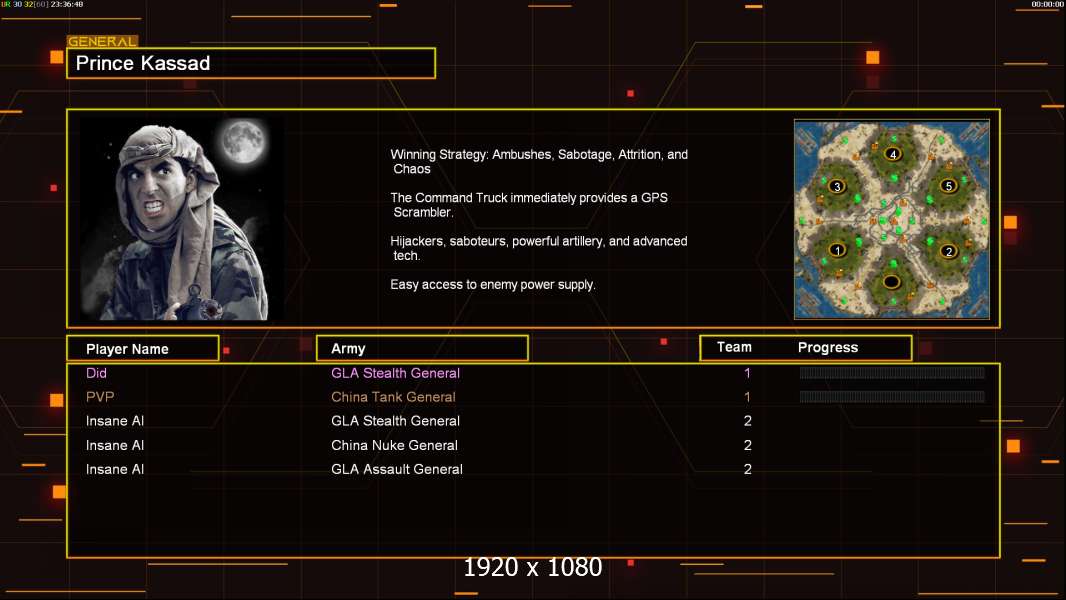Click team number 1 for PVP
1066x600 pixels.
point(747,397)
